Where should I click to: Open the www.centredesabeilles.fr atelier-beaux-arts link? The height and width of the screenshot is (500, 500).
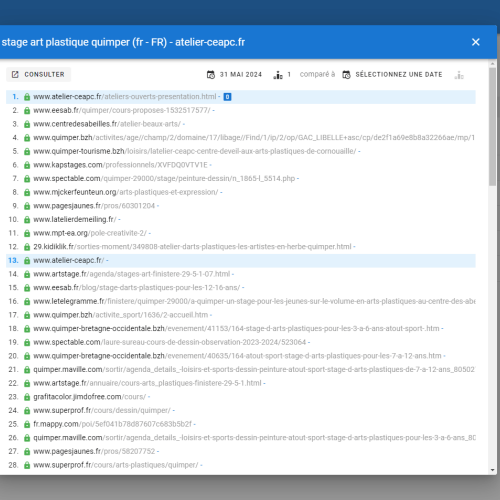107,124
